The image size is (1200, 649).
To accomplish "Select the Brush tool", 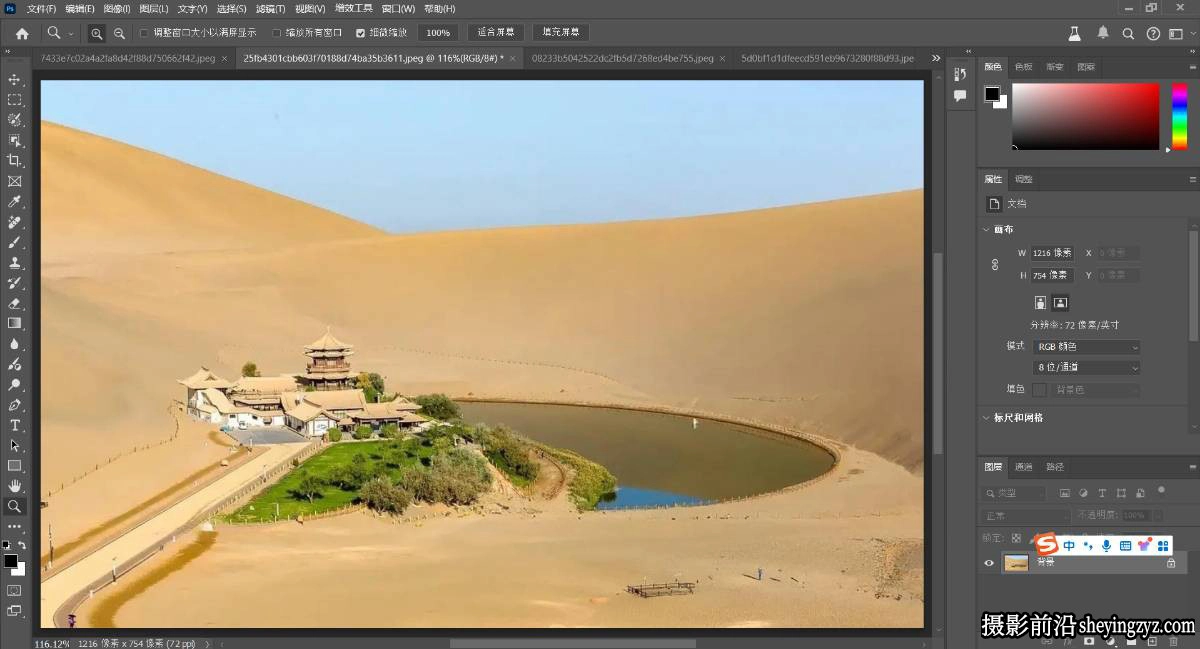I will coord(14,242).
